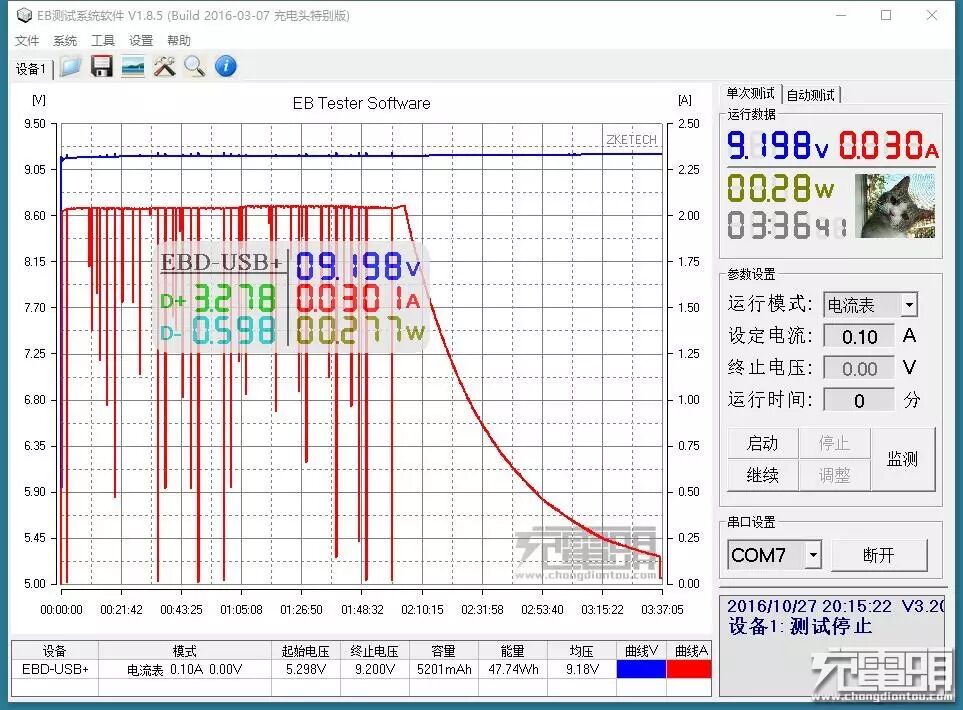Select the EBD-USB+ device table cell
This screenshot has height=710, width=963.
(55, 669)
